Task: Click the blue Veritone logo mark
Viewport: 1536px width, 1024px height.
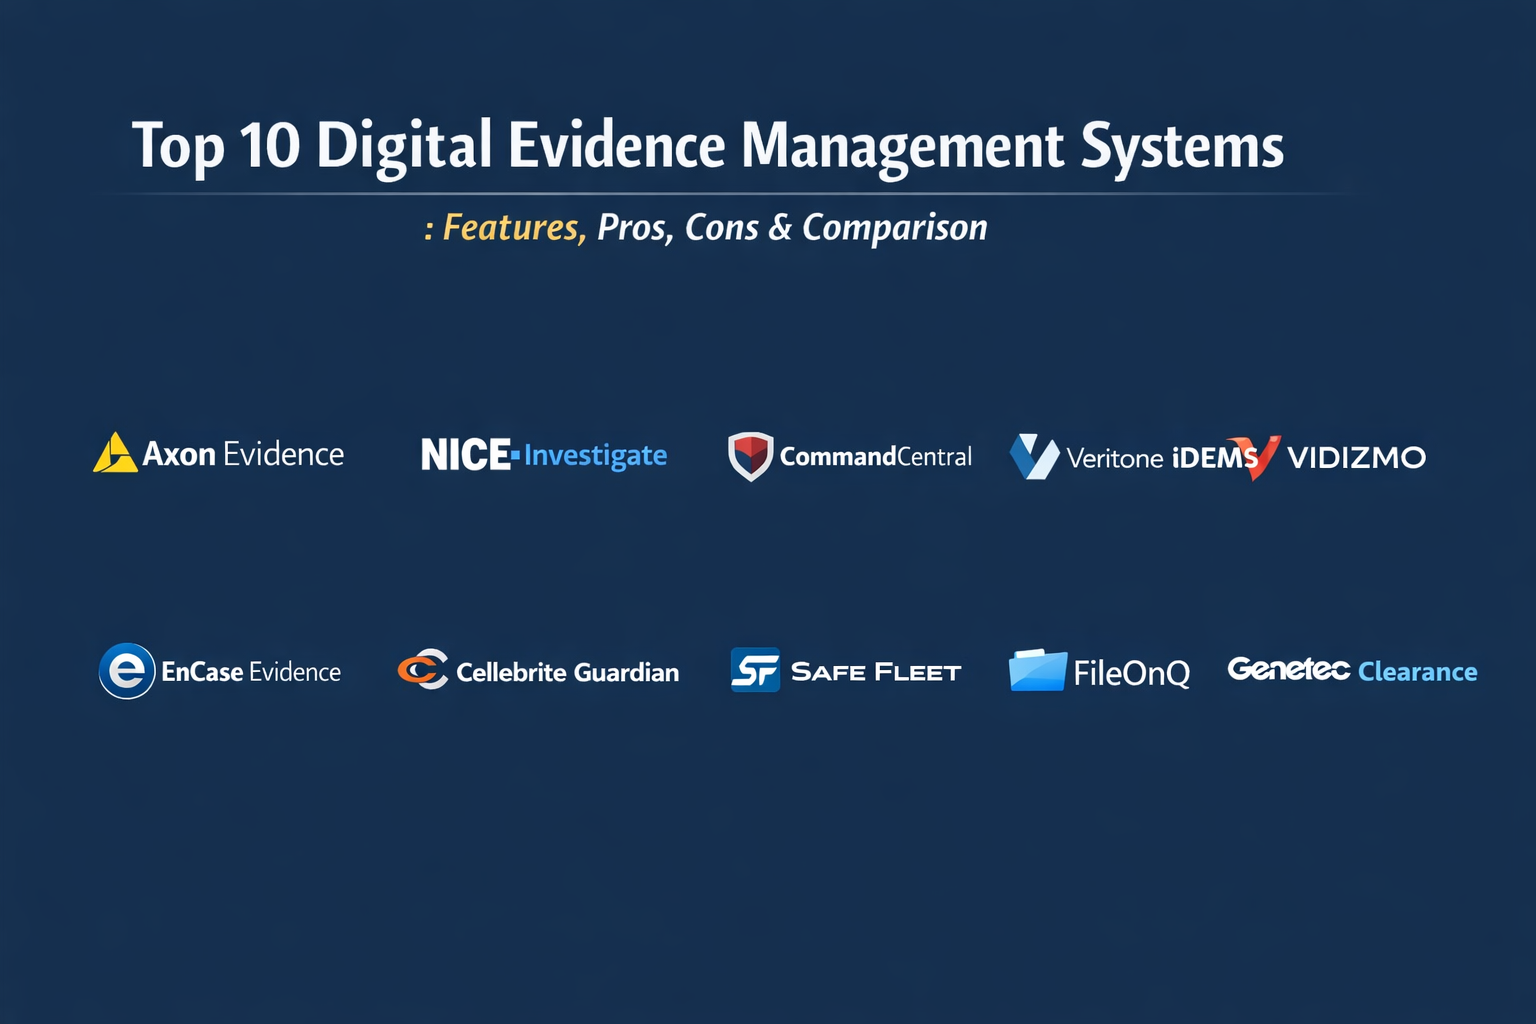Action: (x=1034, y=456)
